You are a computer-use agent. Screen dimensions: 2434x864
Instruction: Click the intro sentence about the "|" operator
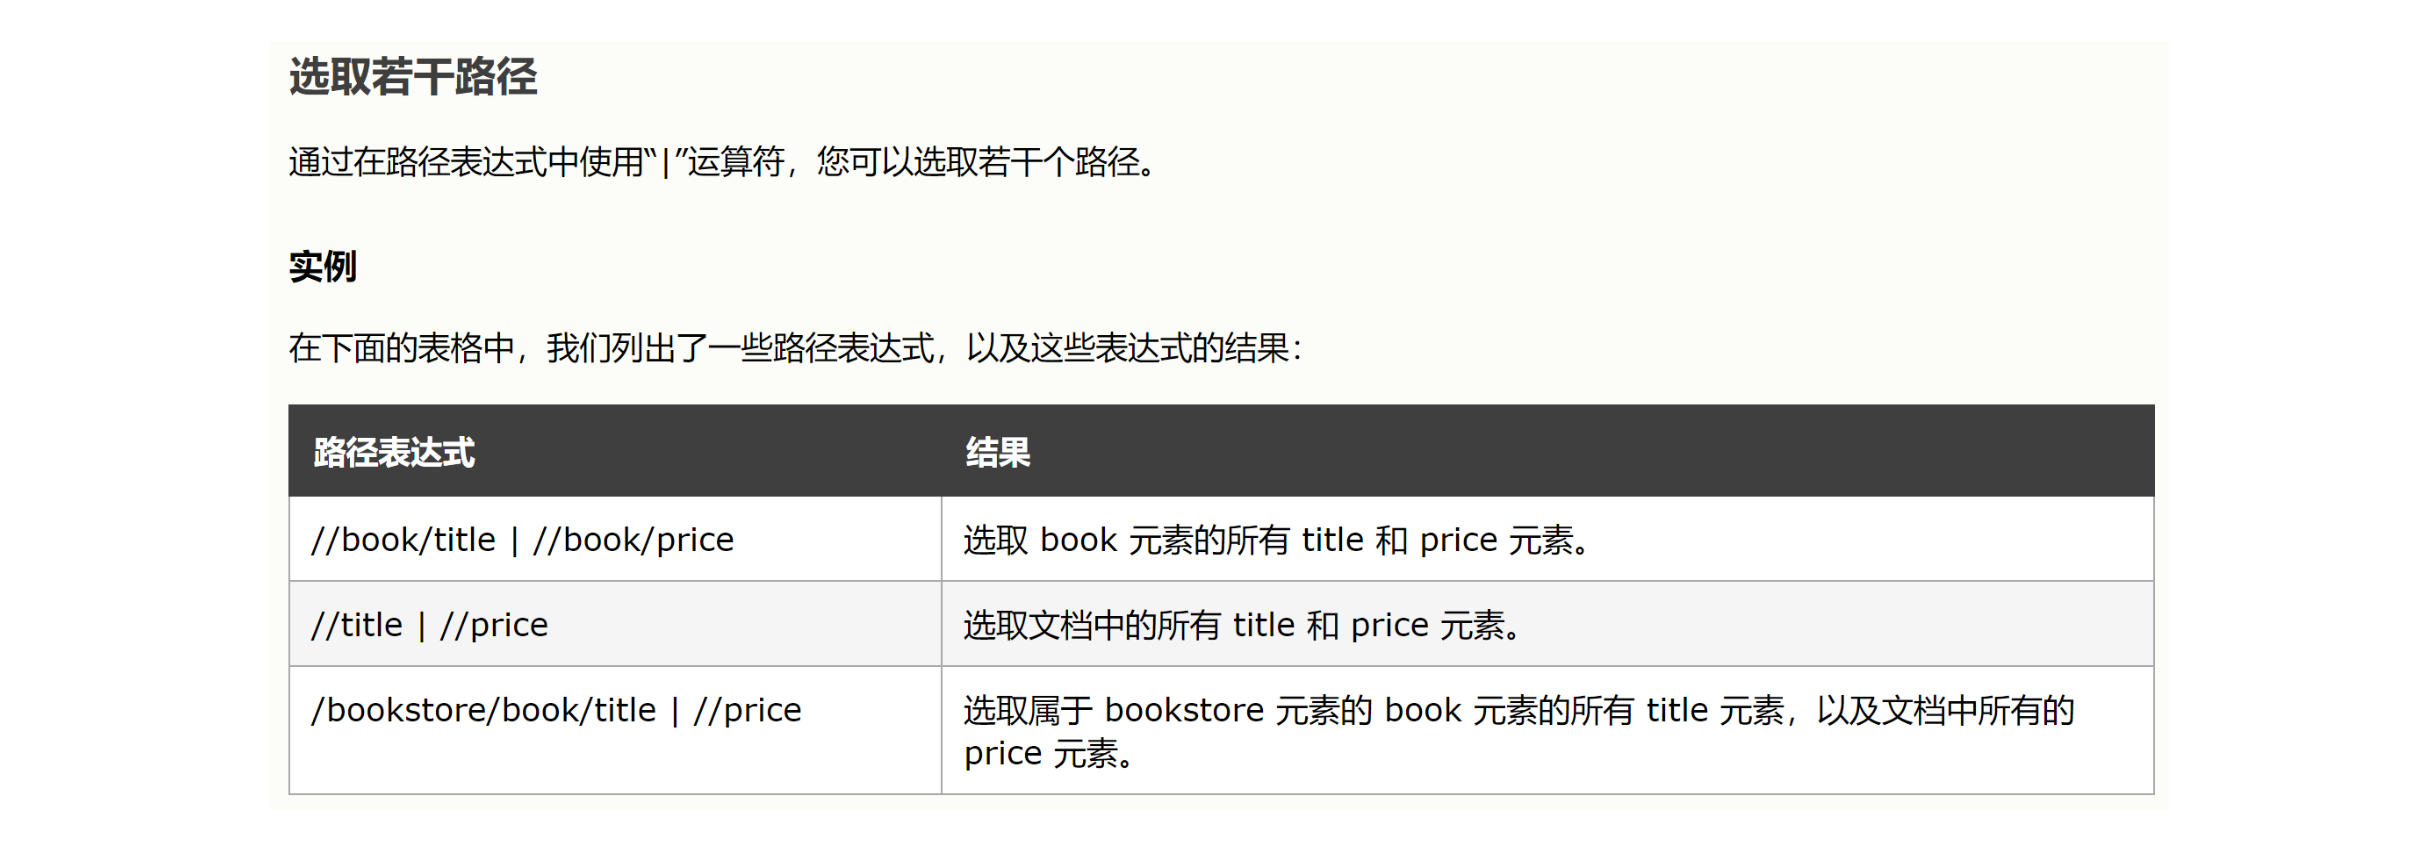(x=722, y=161)
